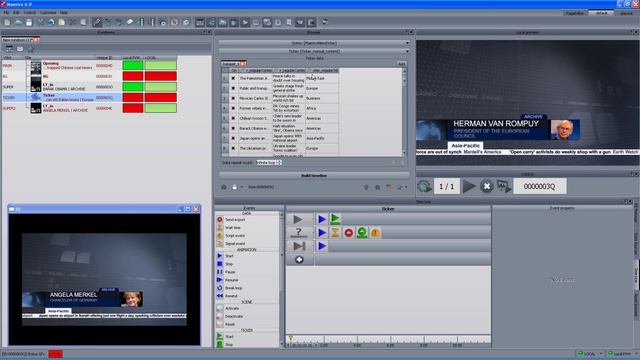Open the dropdown arrow next to lock icon
The image size is (640, 360).
click(241, 187)
